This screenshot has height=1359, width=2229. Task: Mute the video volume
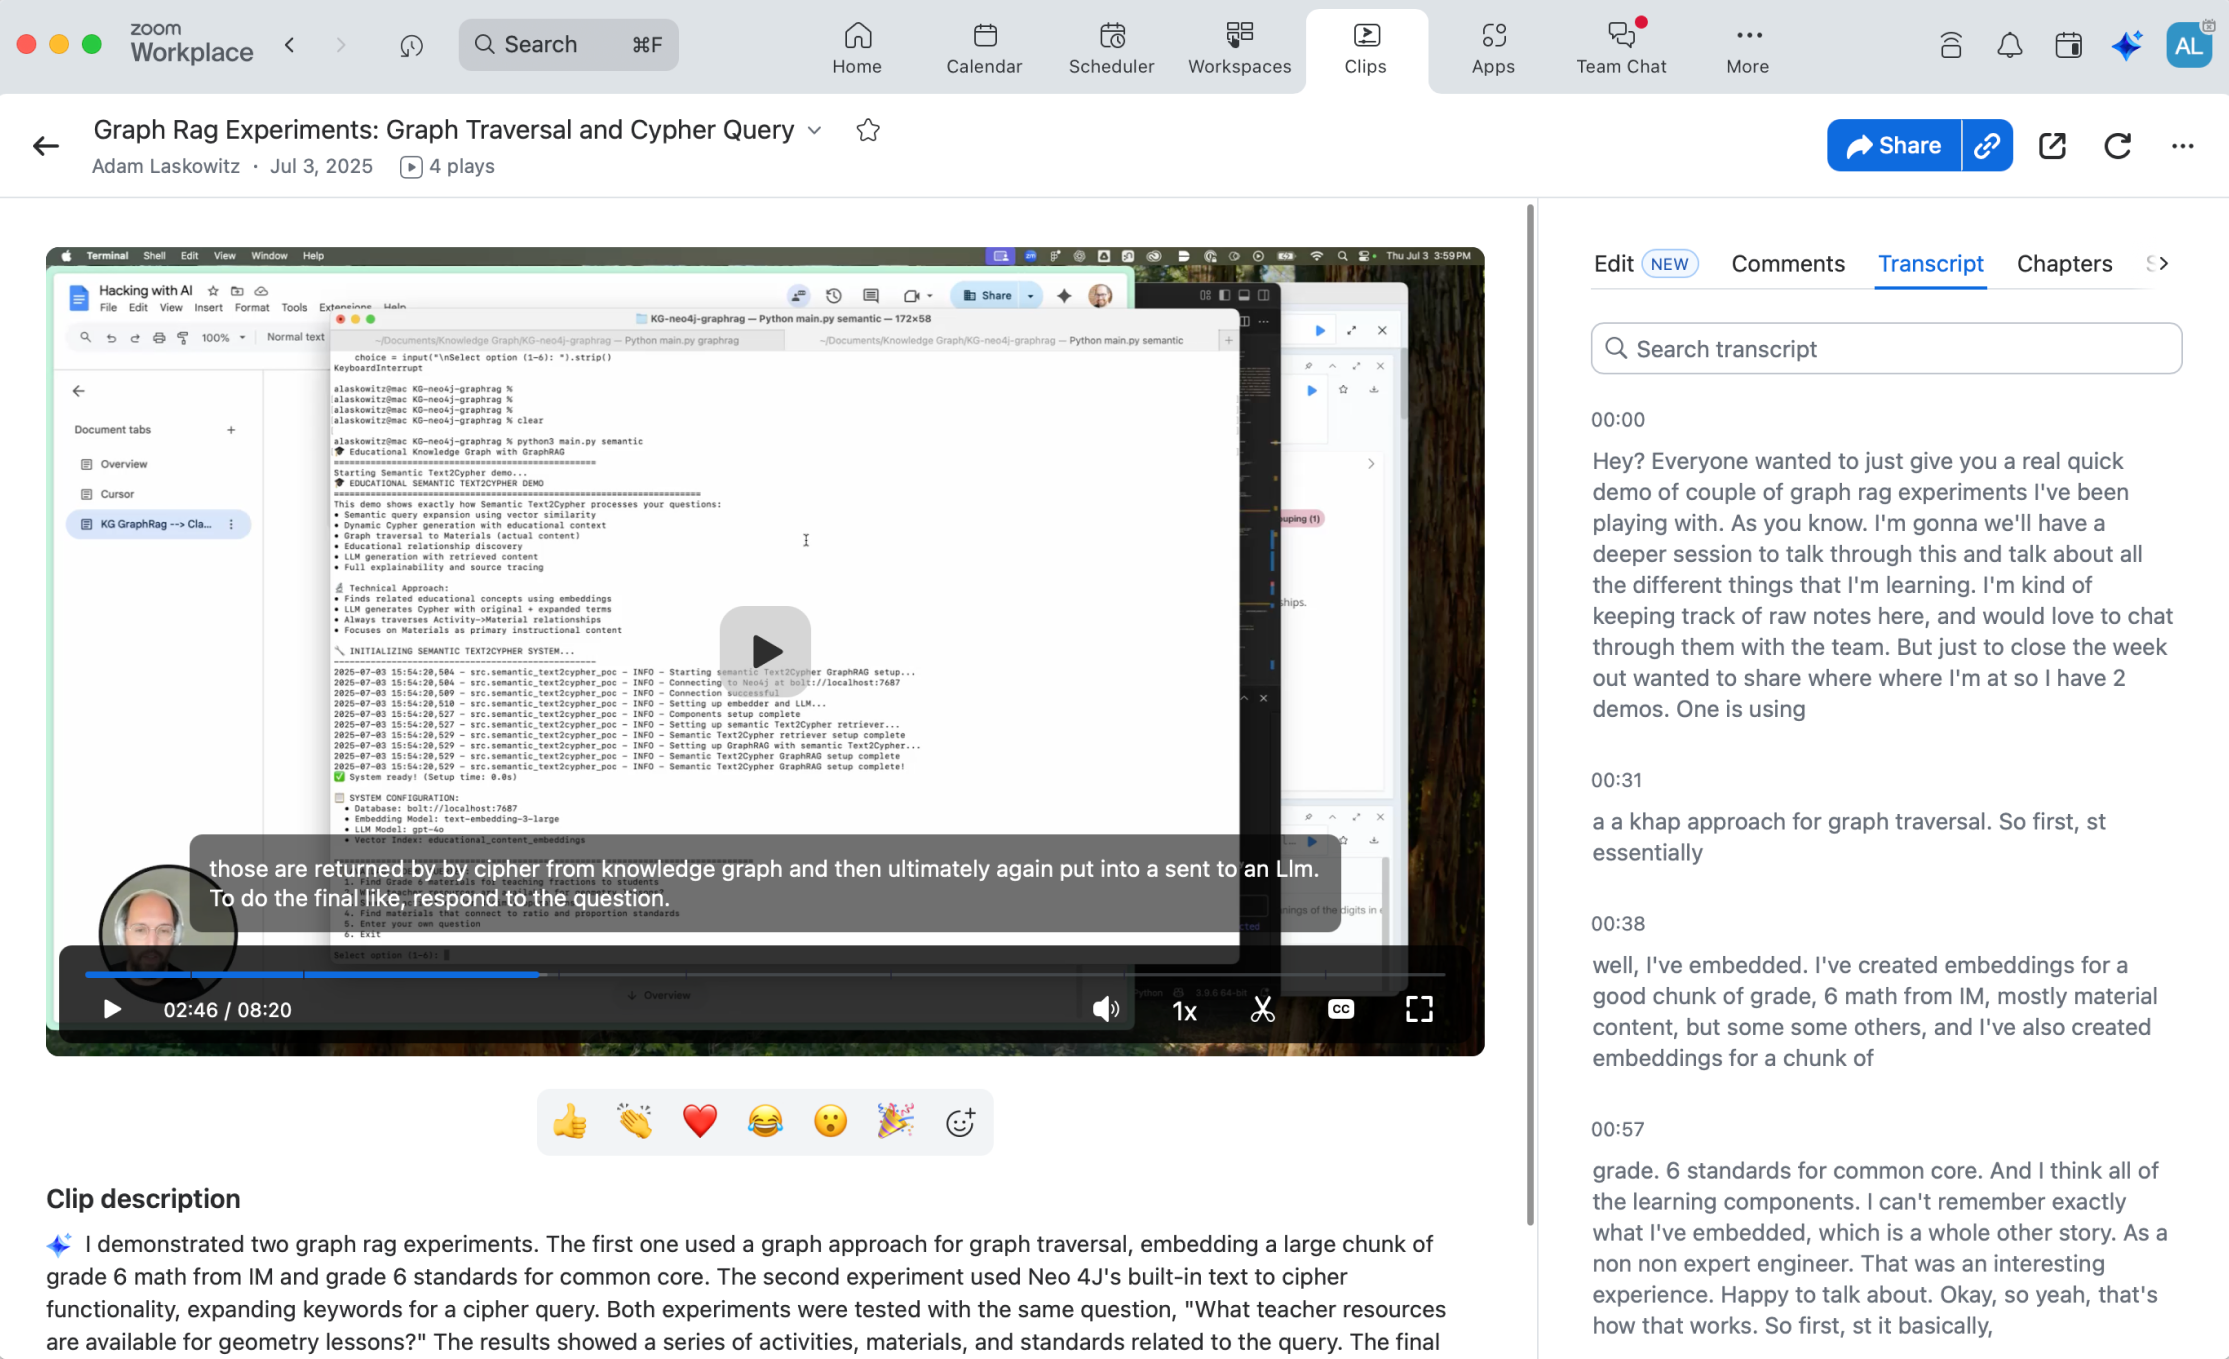[1105, 1009]
